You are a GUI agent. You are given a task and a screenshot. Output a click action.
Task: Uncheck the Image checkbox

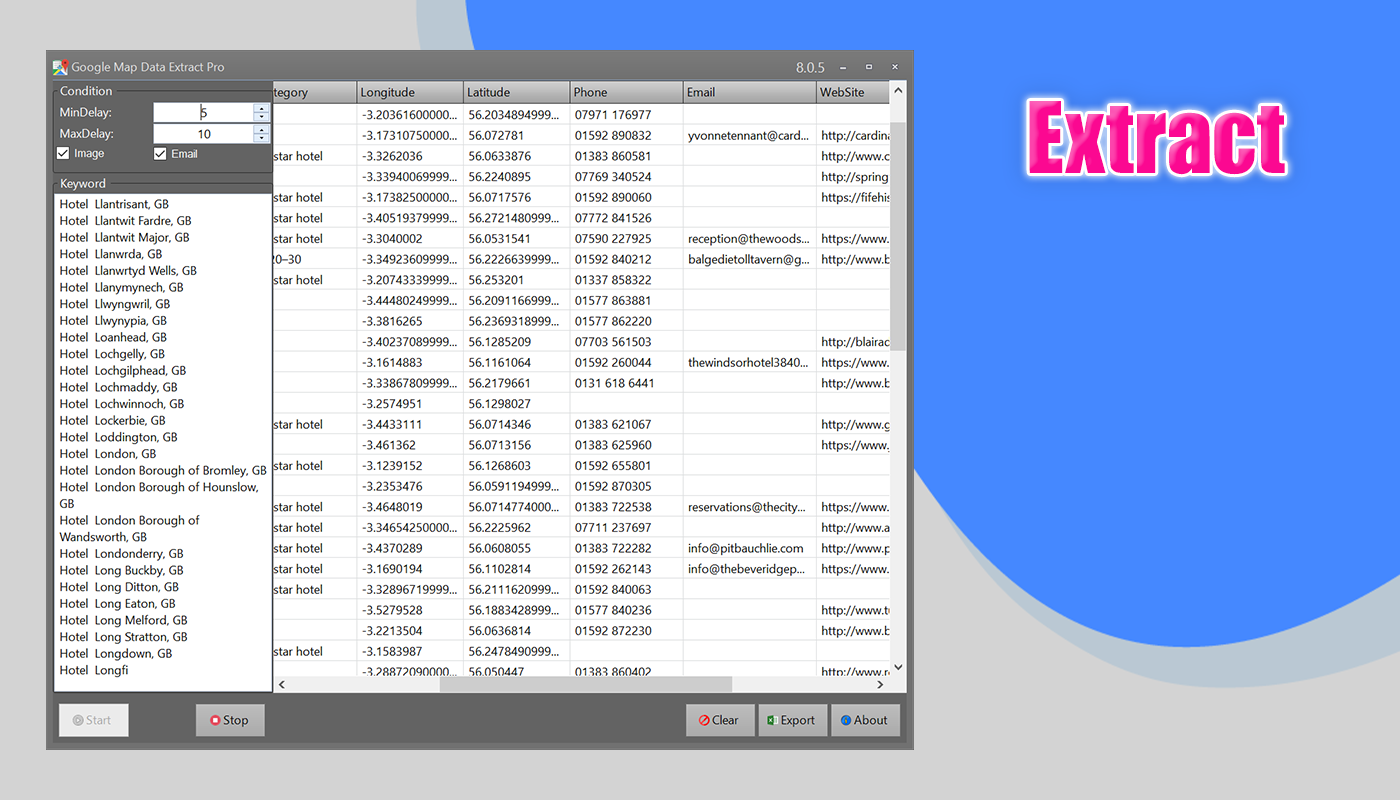64,153
